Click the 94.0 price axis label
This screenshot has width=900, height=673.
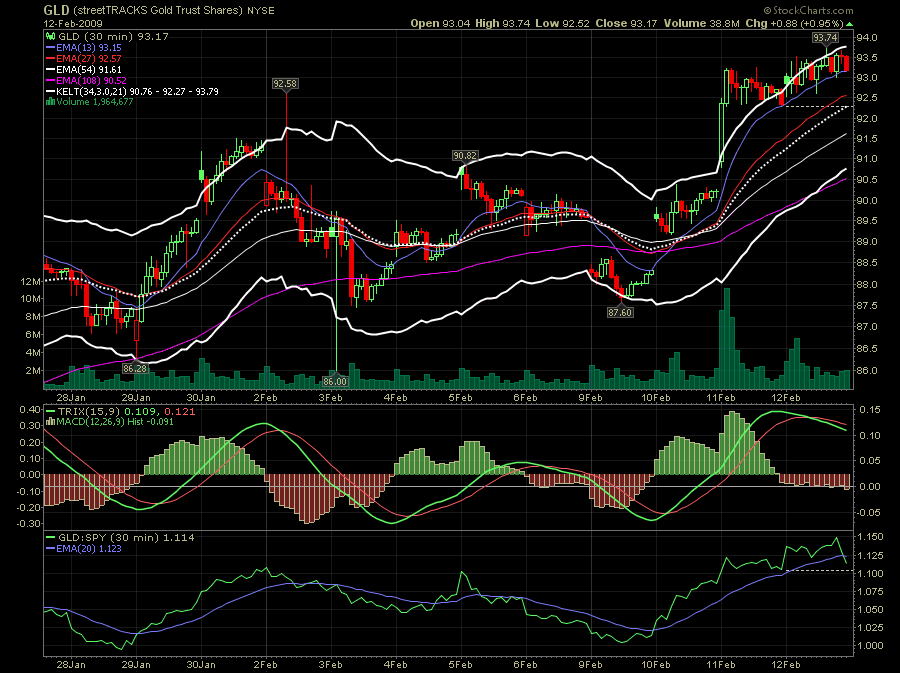point(866,38)
